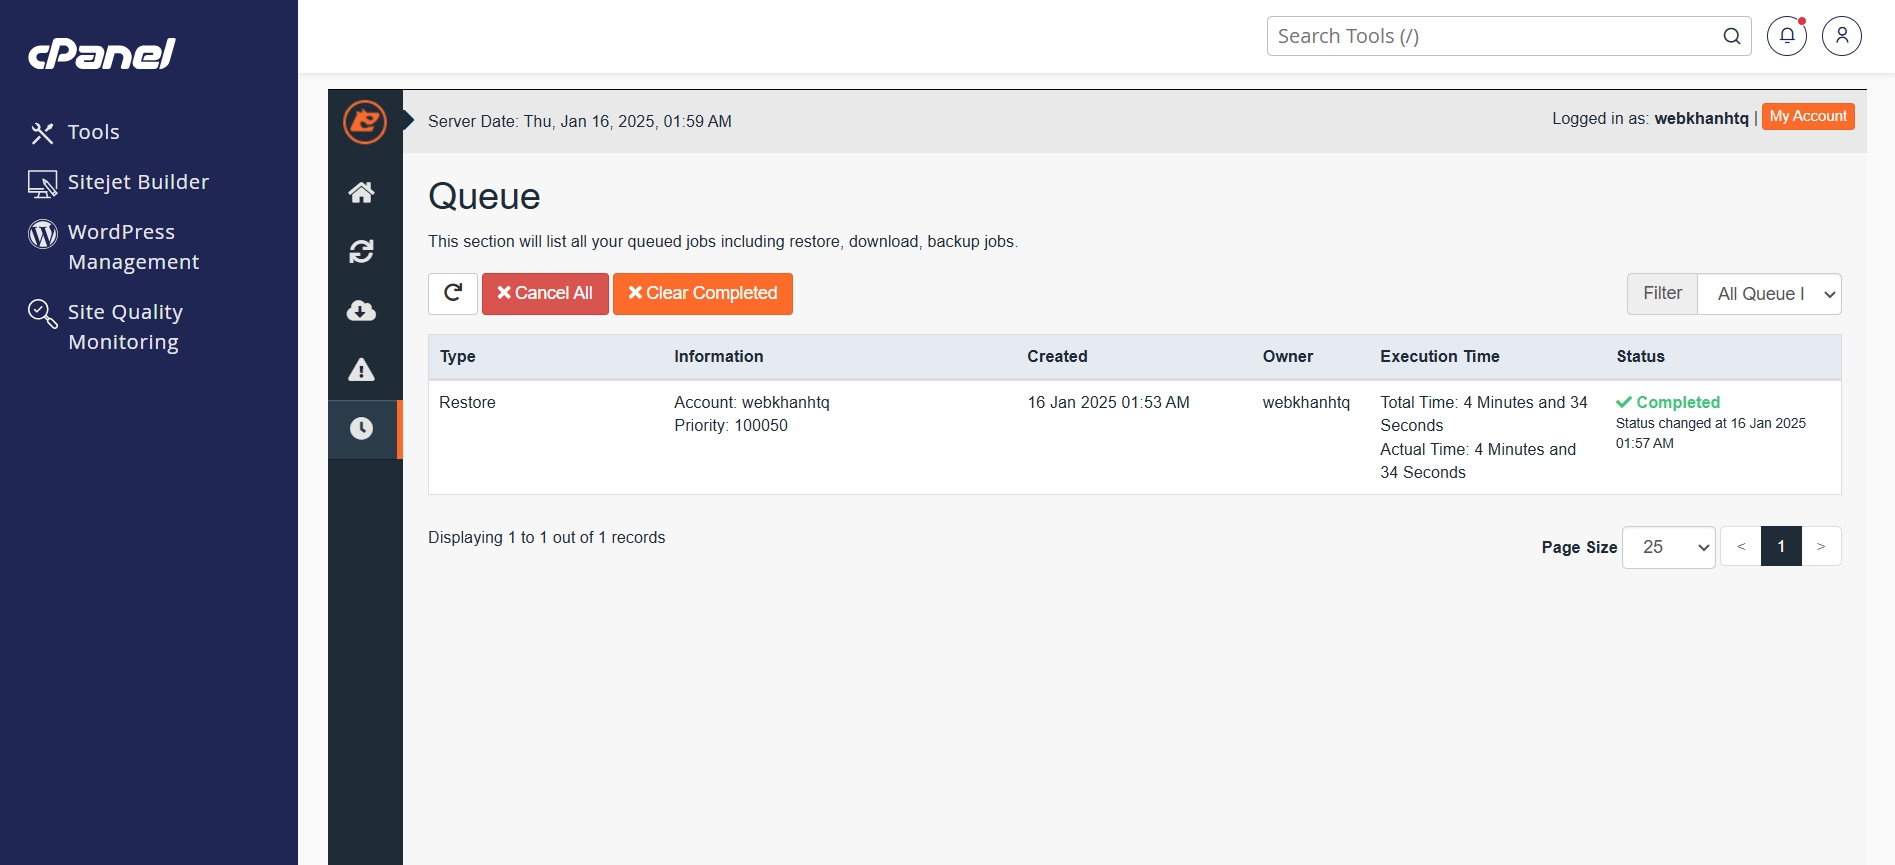Expand the All Queue filter dropdown

coord(1769,294)
